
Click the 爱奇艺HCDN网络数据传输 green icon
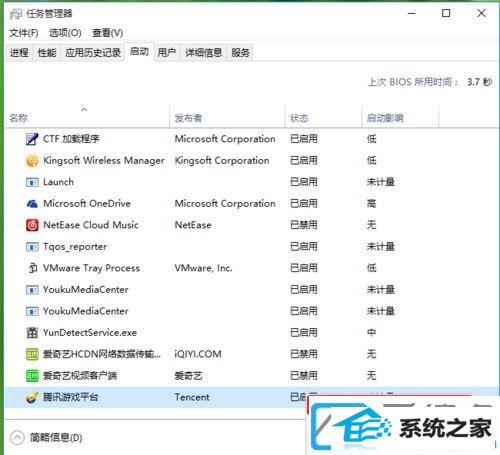(32, 354)
